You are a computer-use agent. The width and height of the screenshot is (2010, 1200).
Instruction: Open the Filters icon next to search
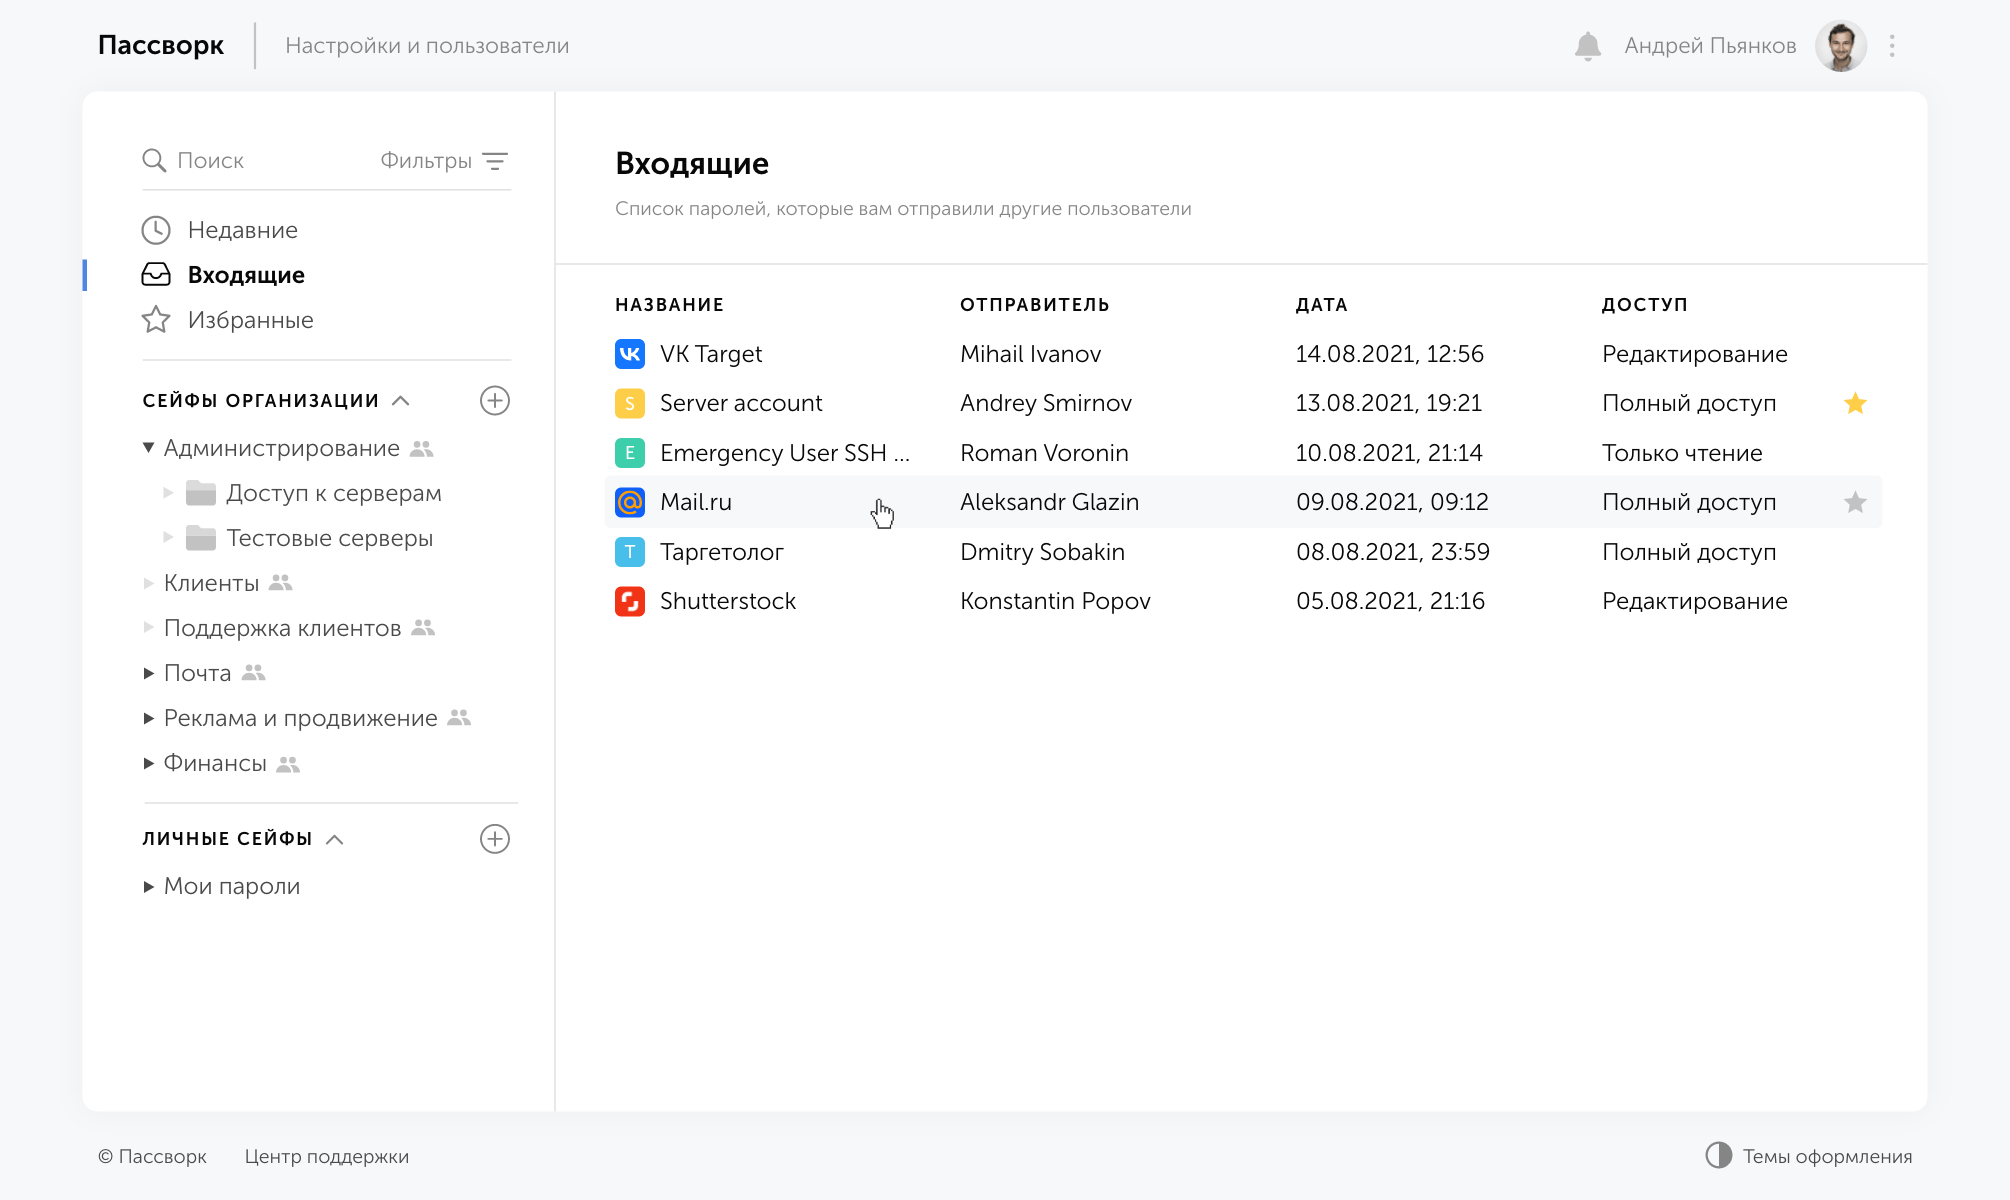click(x=495, y=161)
